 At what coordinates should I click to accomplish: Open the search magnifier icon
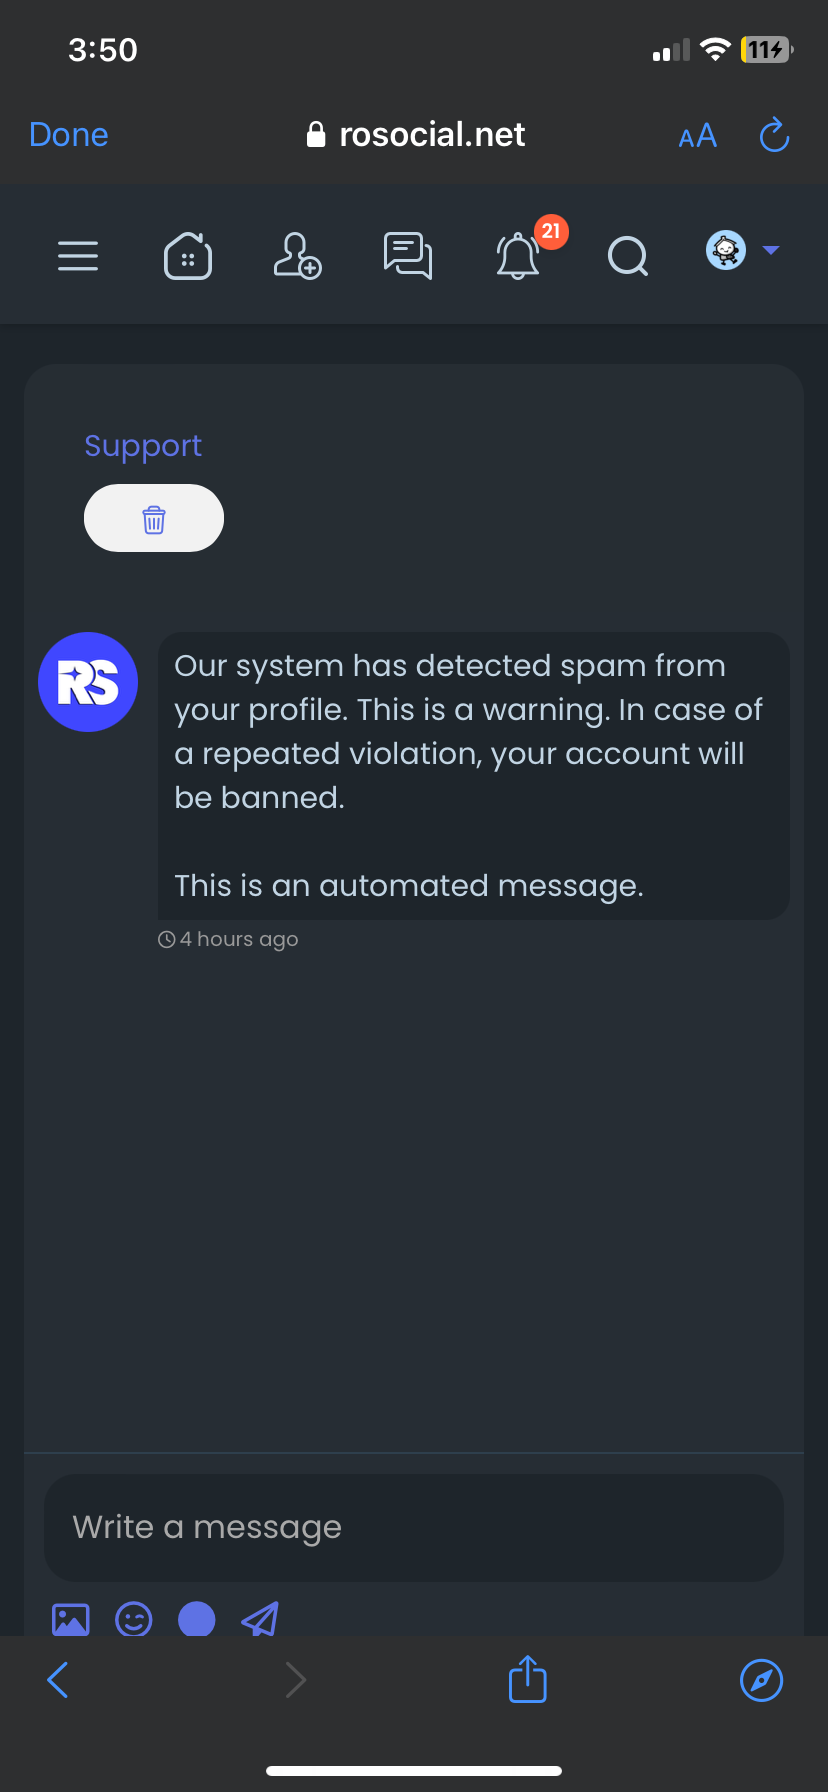[628, 256]
